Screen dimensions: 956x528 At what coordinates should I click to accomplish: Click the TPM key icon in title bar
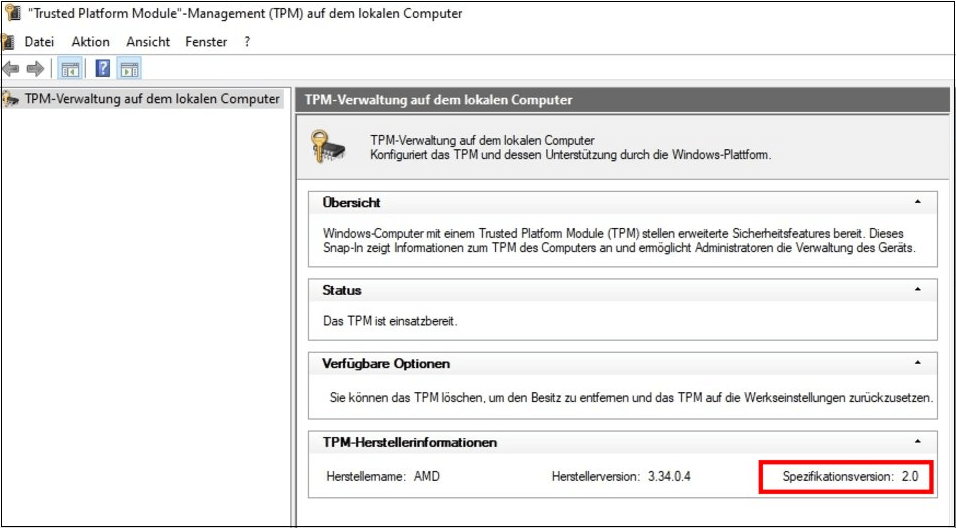tap(12, 14)
